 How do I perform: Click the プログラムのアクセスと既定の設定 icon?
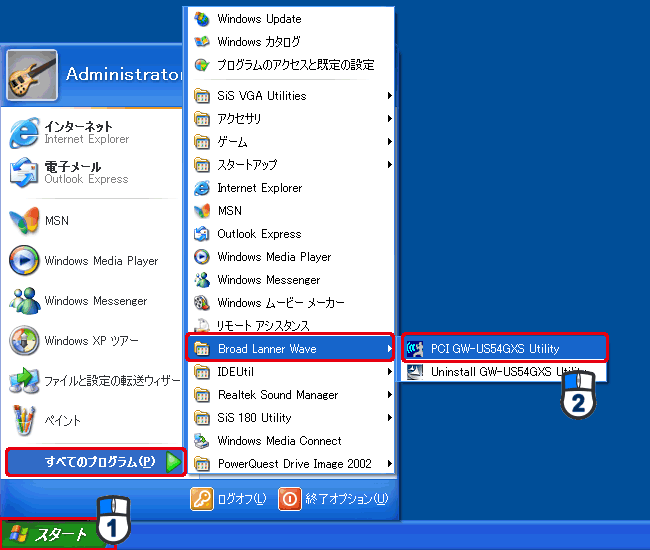202,65
